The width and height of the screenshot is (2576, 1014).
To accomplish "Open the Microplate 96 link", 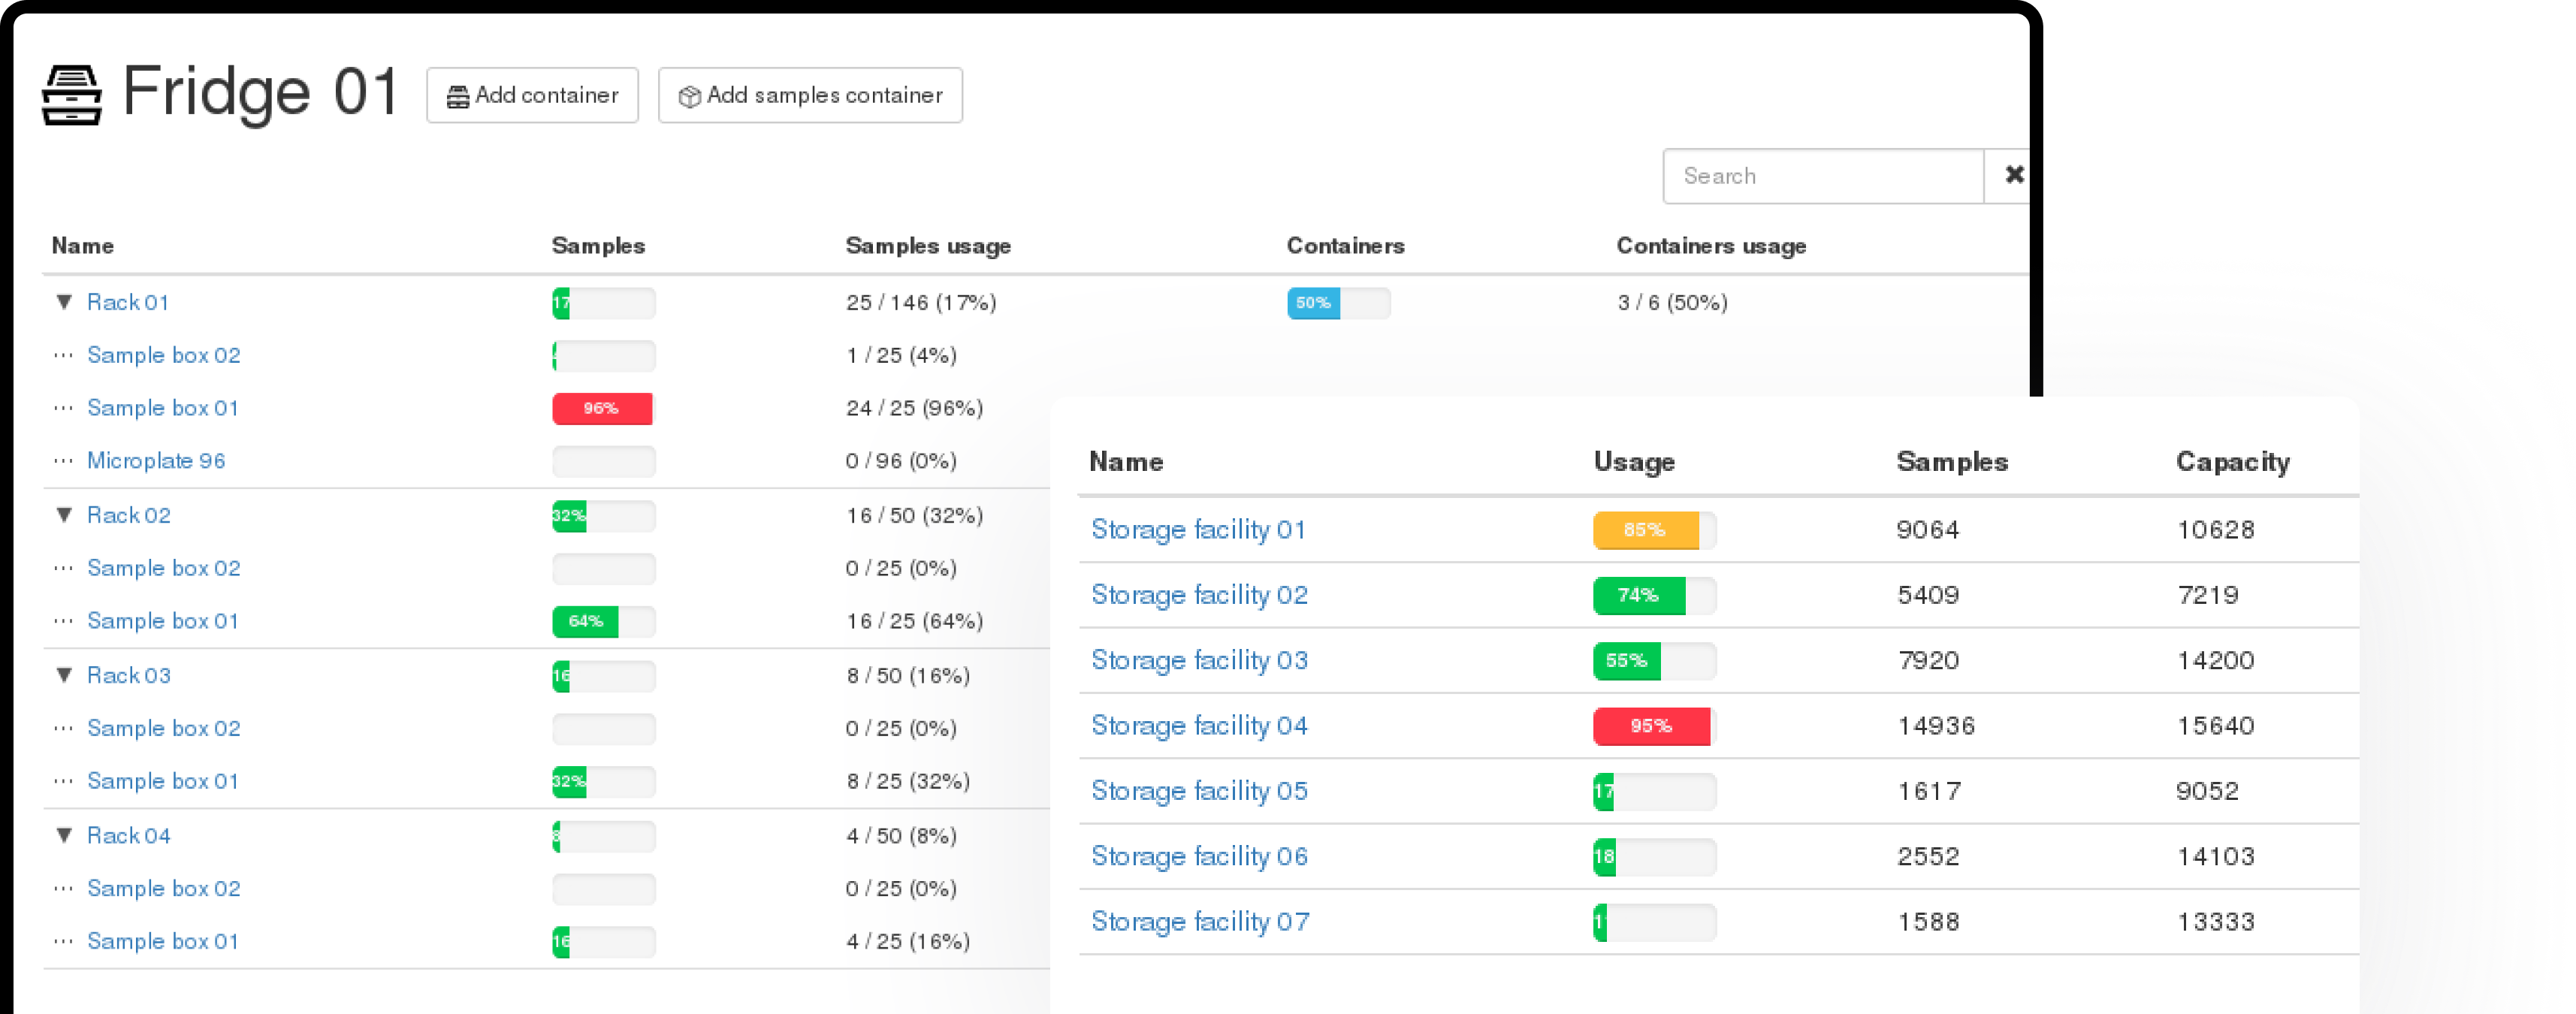I will click(x=156, y=461).
